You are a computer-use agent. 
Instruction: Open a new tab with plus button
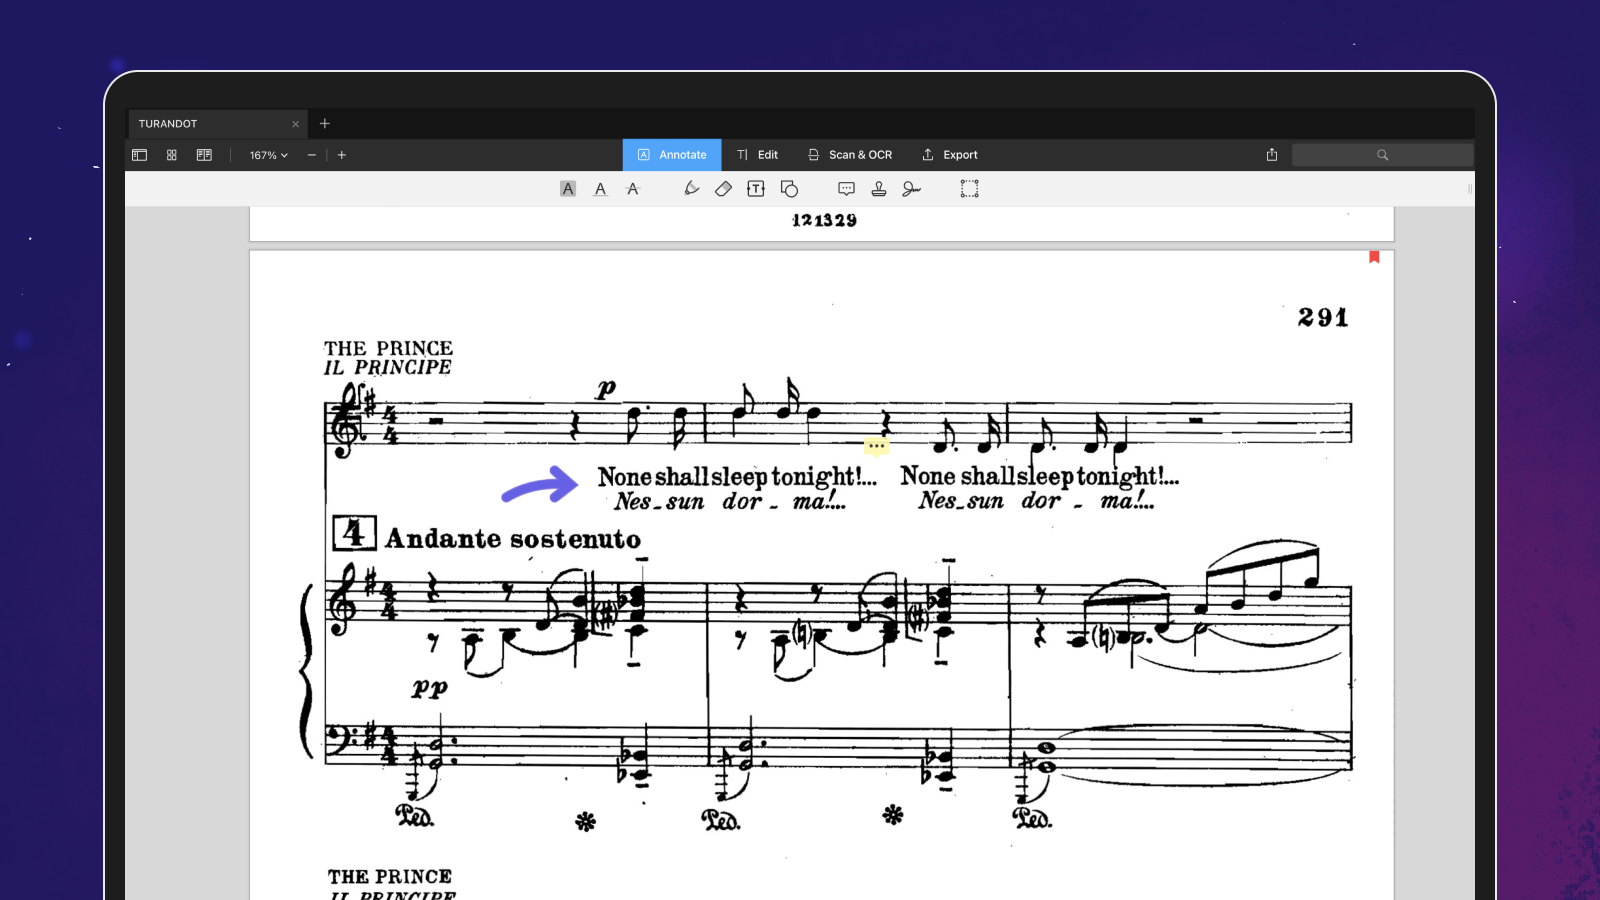point(325,124)
